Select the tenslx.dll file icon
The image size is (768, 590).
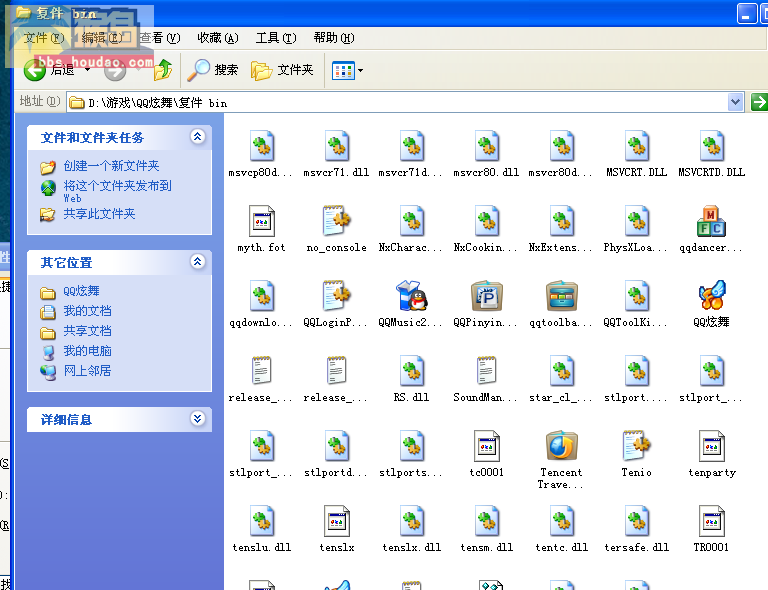click(x=411, y=520)
